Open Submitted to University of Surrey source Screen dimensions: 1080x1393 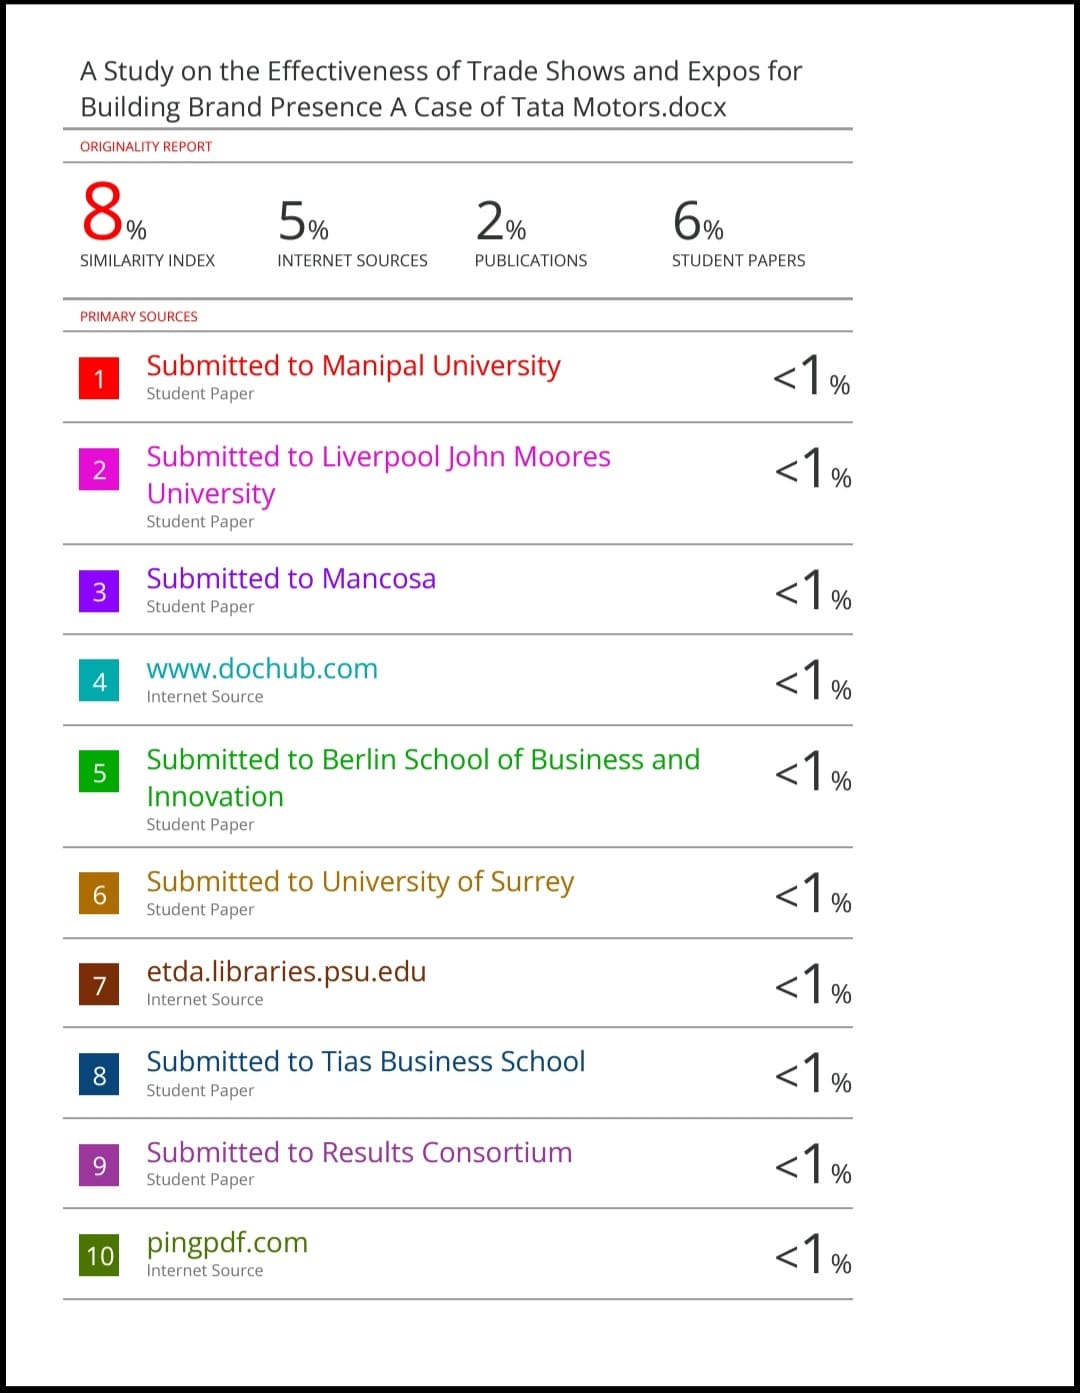click(x=360, y=882)
